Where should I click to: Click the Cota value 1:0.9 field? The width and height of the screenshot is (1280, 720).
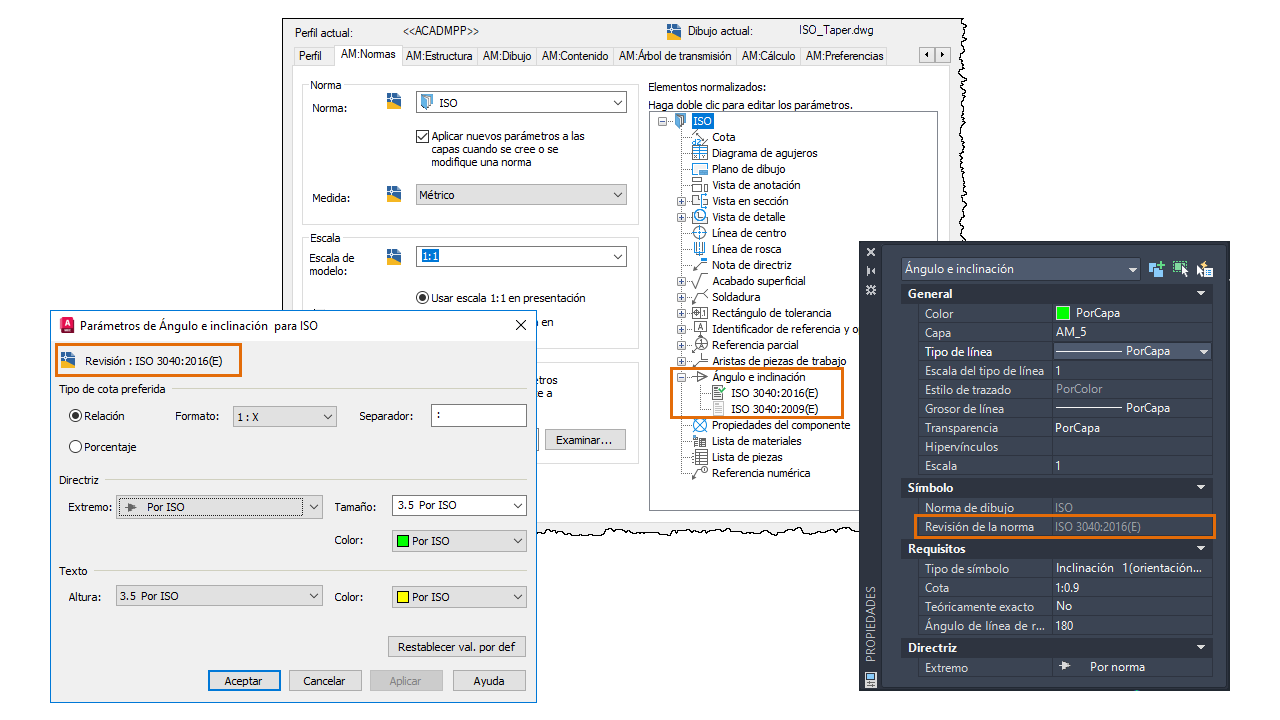click(1132, 587)
